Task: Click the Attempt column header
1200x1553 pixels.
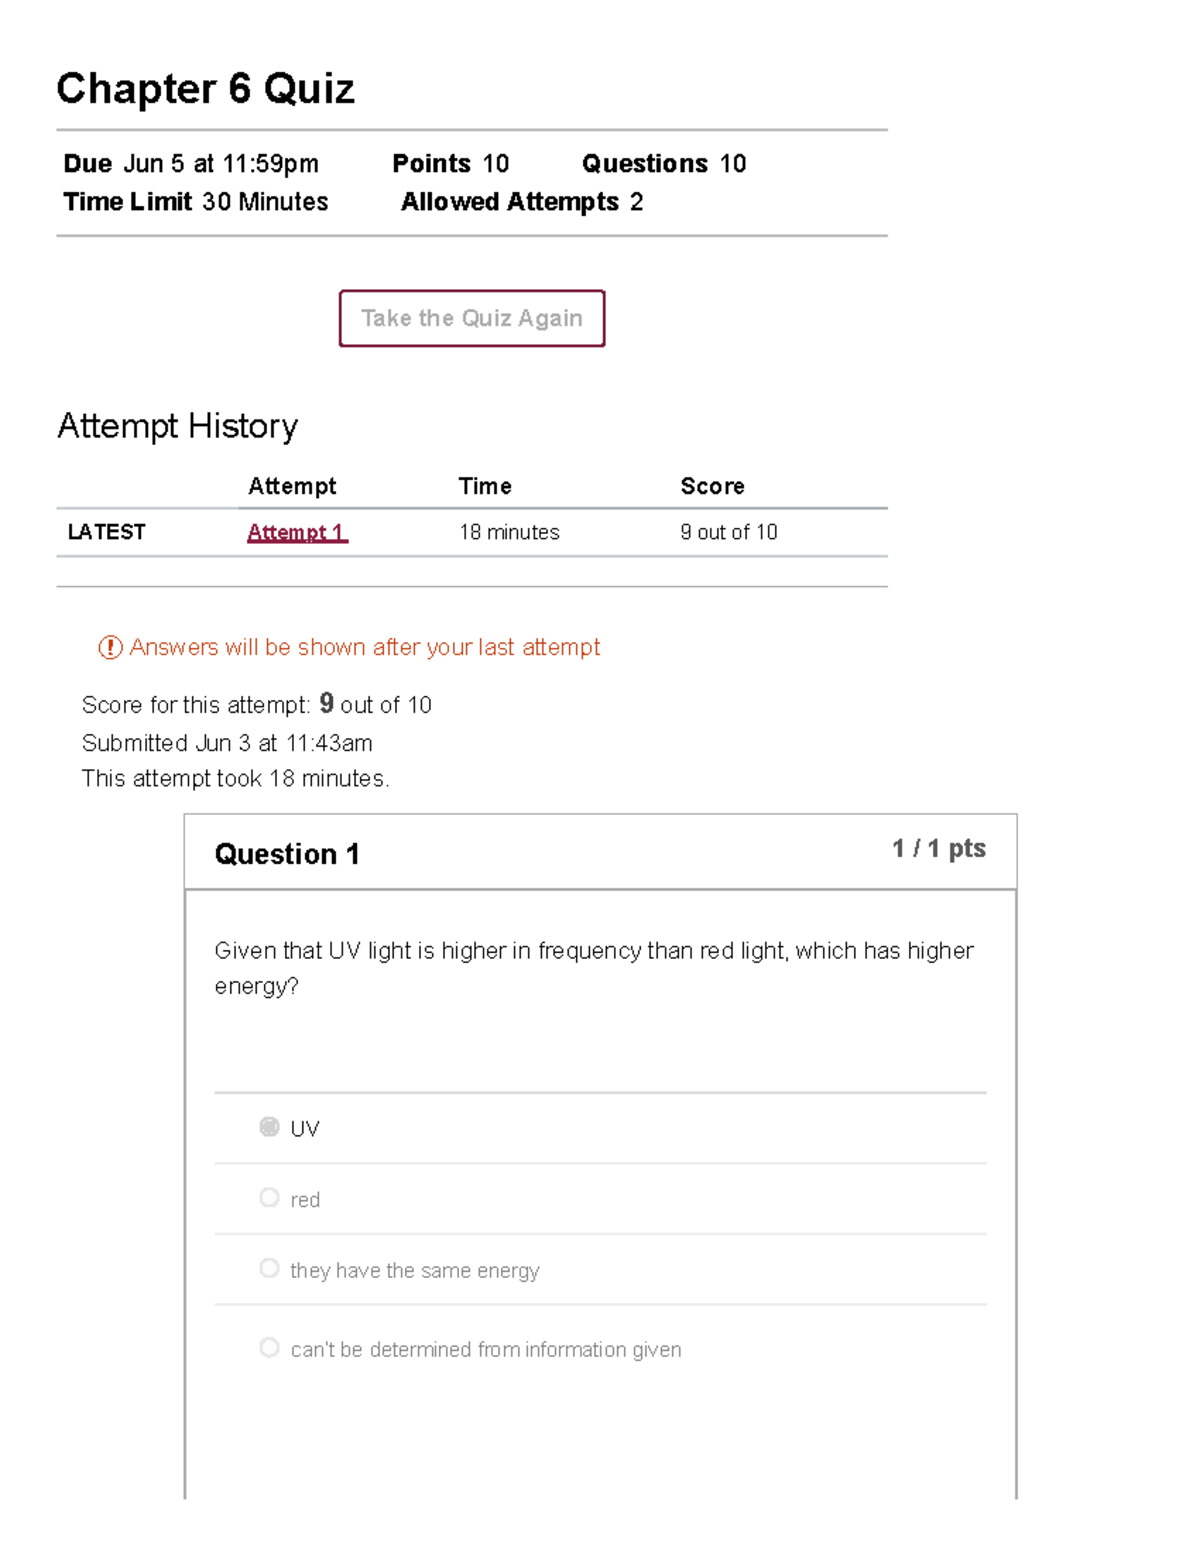Action: [x=292, y=486]
